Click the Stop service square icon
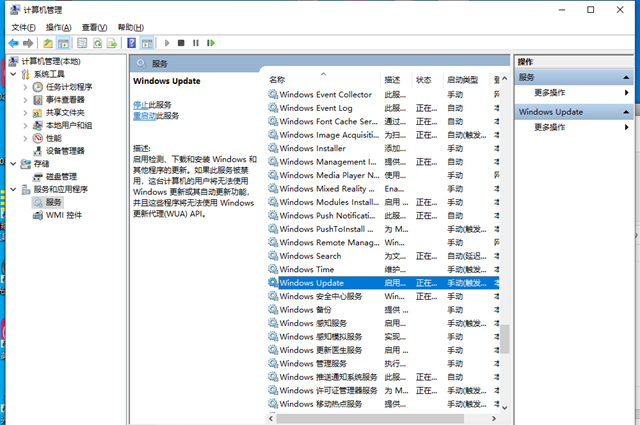The width and height of the screenshot is (640, 425). pyautogui.click(x=181, y=43)
